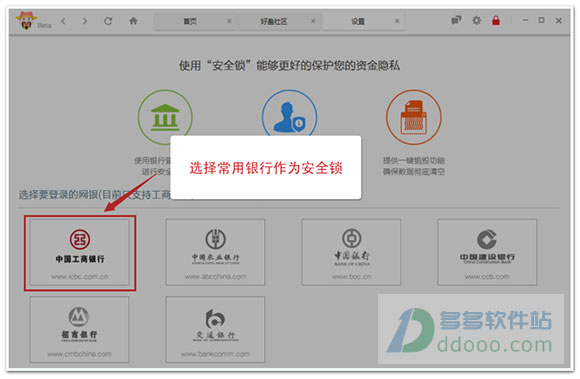Maximize the application window
The height and width of the screenshot is (379, 580).
(541, 20)
